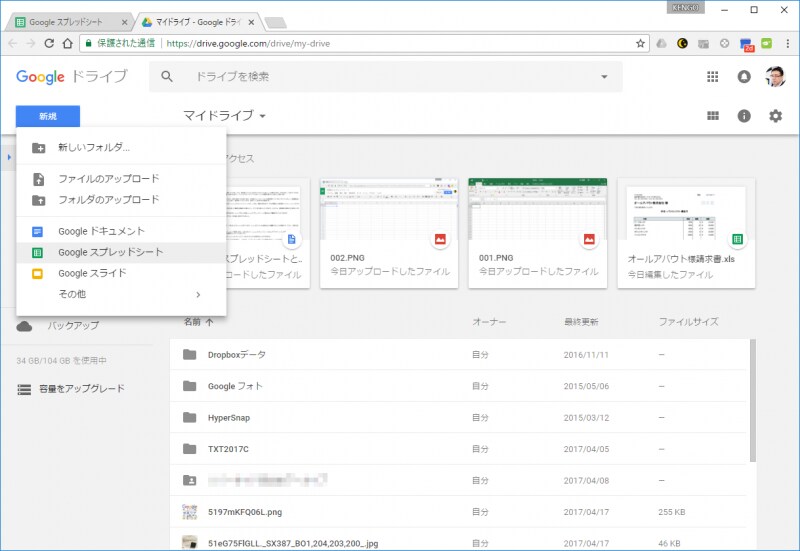Viewport: 800px width, 551px height.
Task: Select the Google フォト folder row
Action: pos(458,386)
